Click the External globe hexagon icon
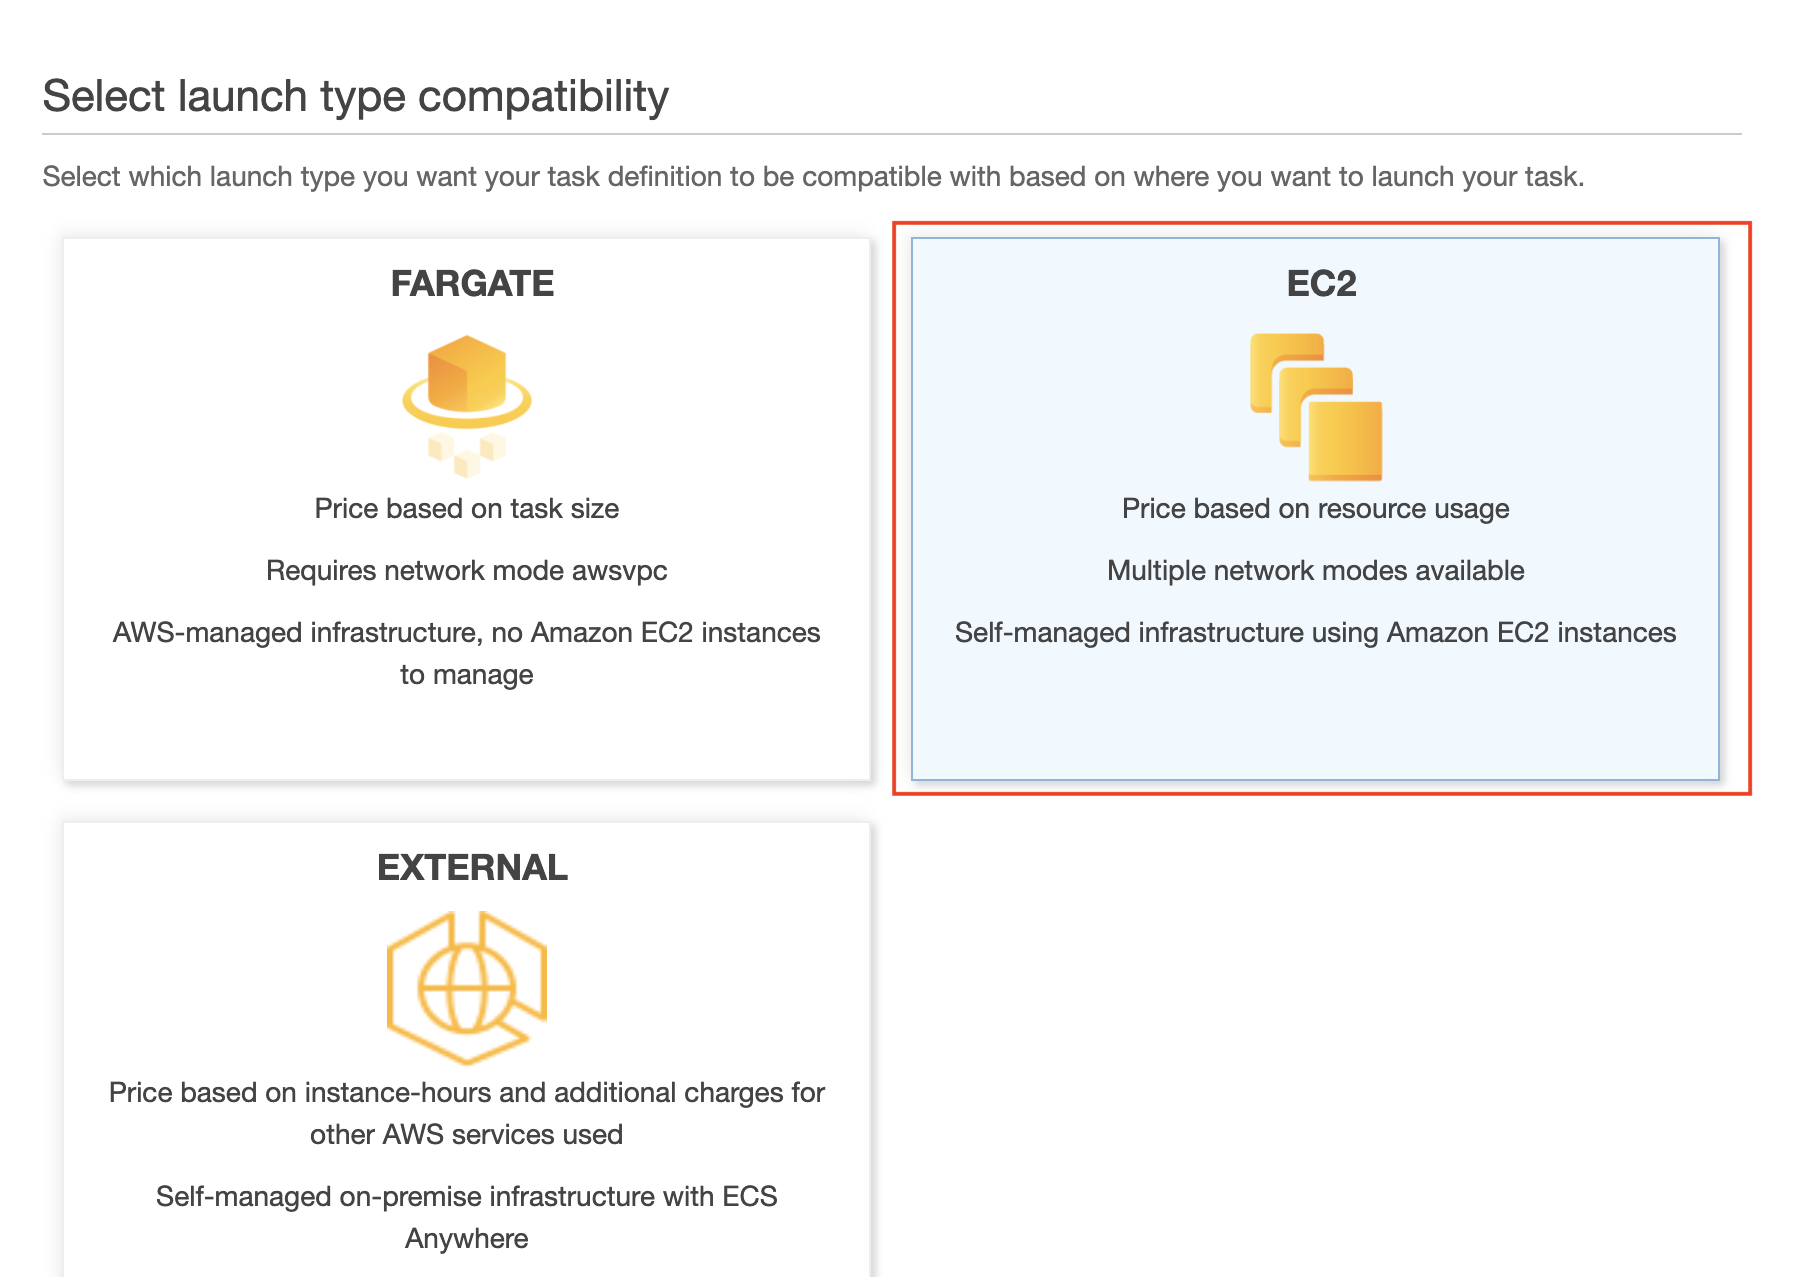Screen dimensions: 1803x1277 click(467, 988)
